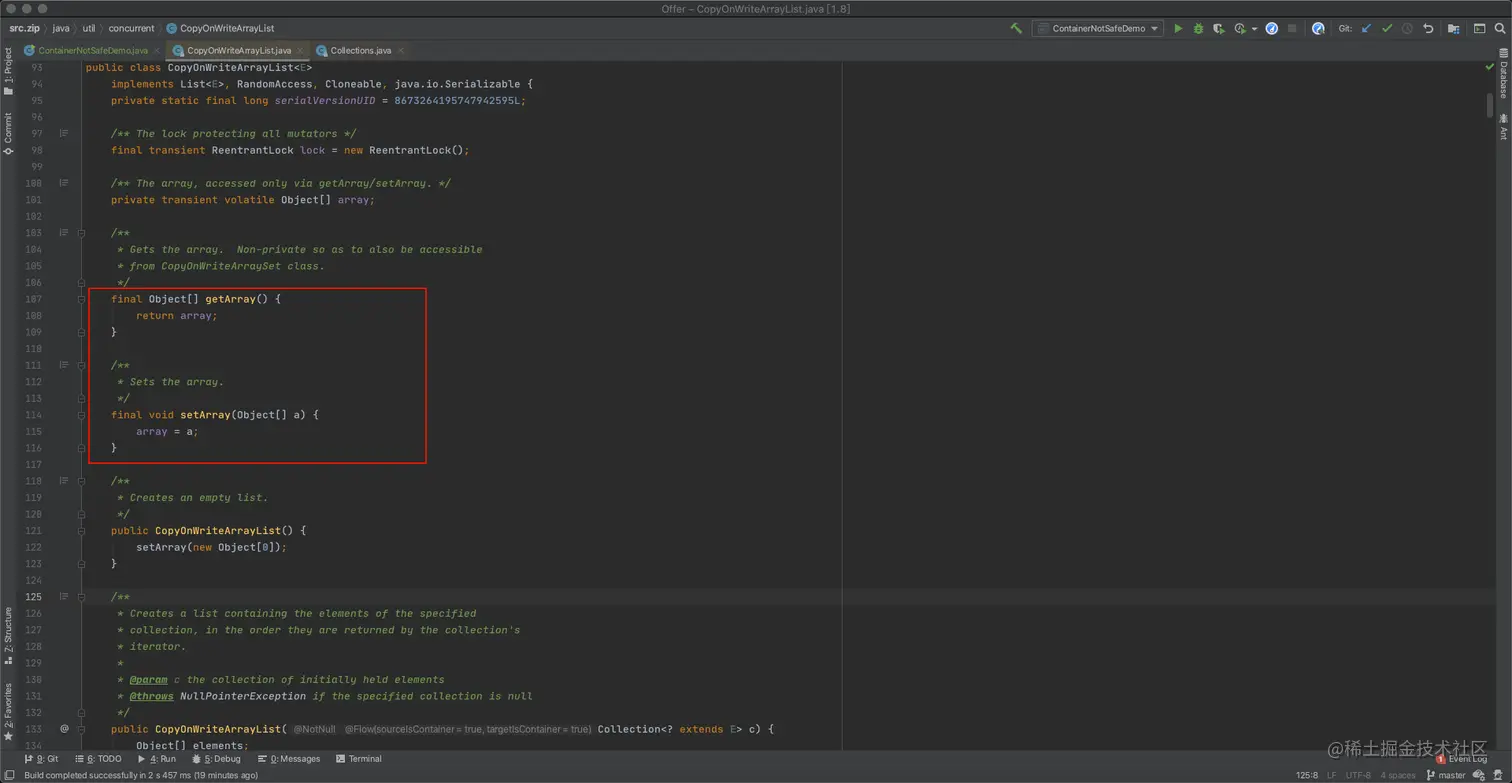Open Search Everywhere magnifier icon

coord(1500,28)
